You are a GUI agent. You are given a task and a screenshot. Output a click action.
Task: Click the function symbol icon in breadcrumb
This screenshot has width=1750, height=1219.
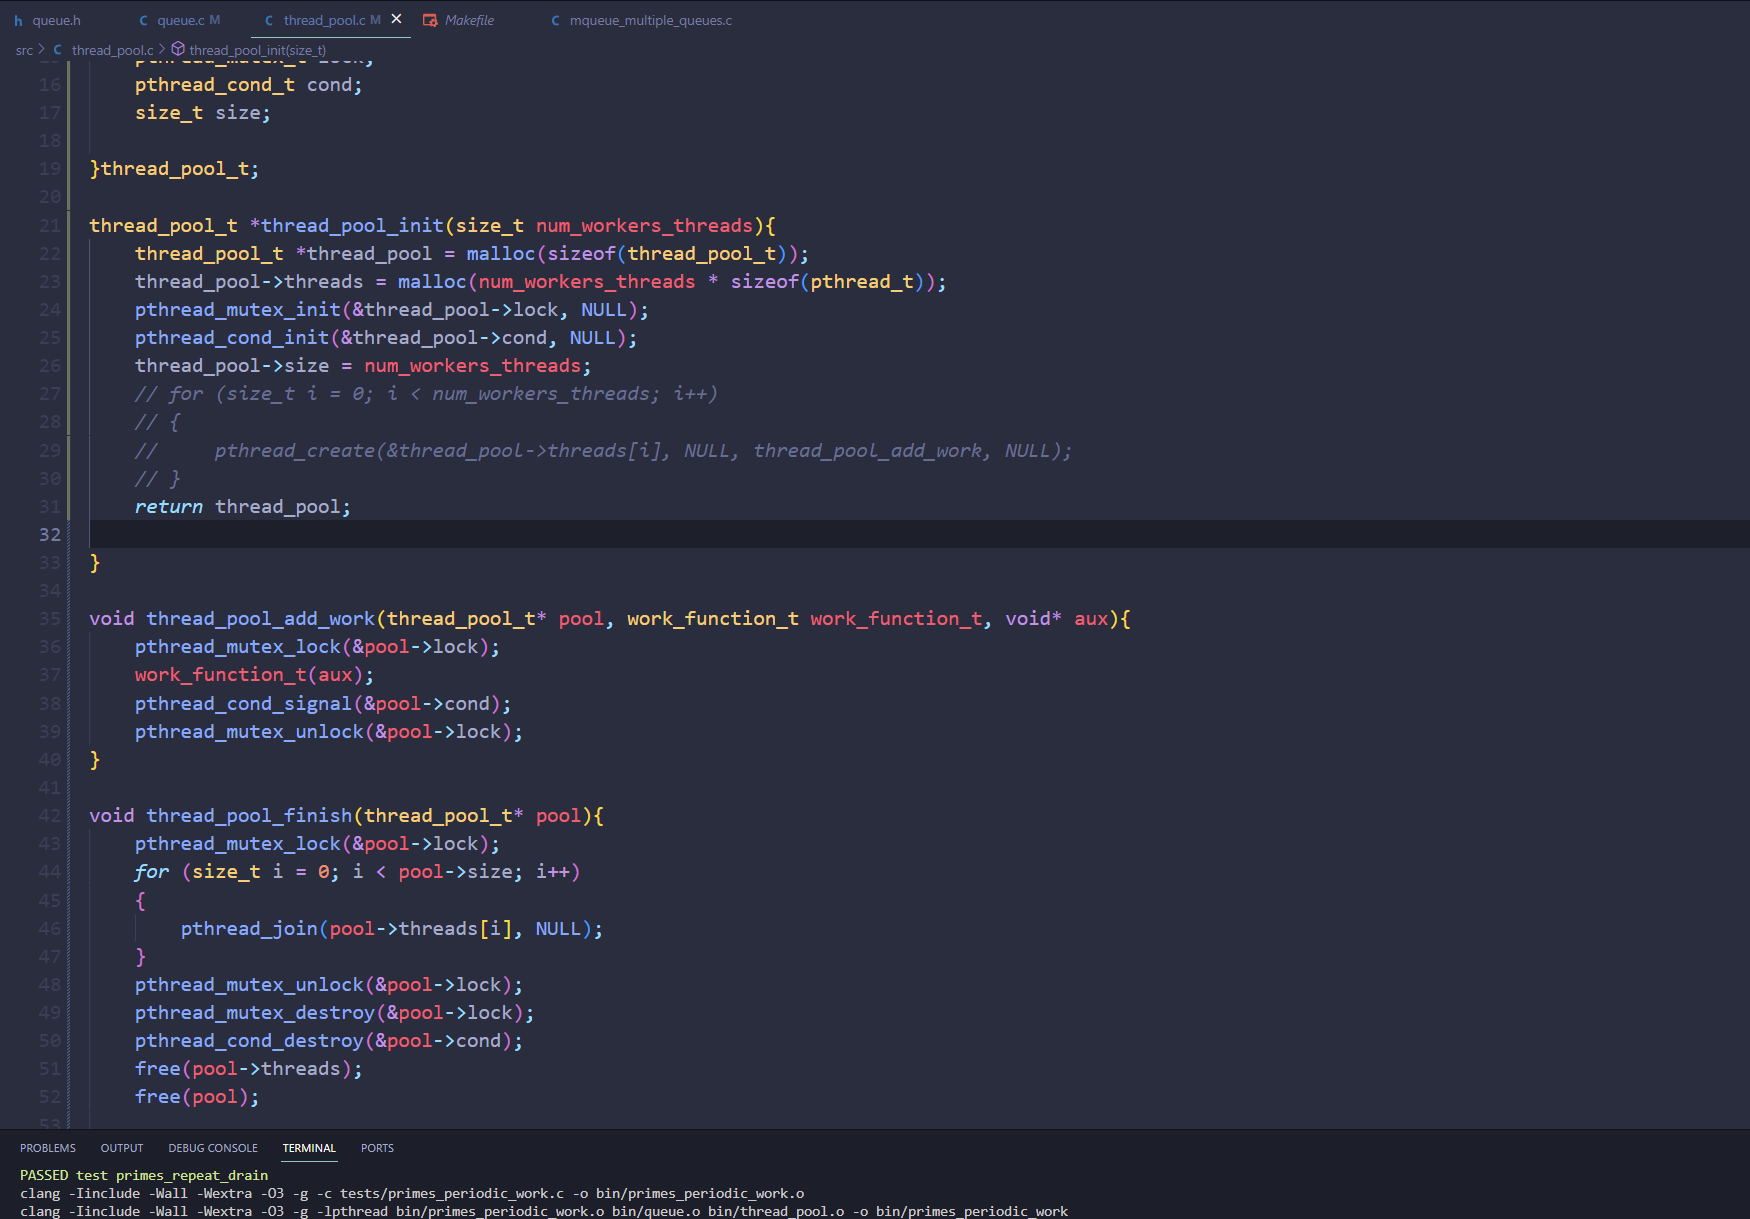[x=178, y=49]
